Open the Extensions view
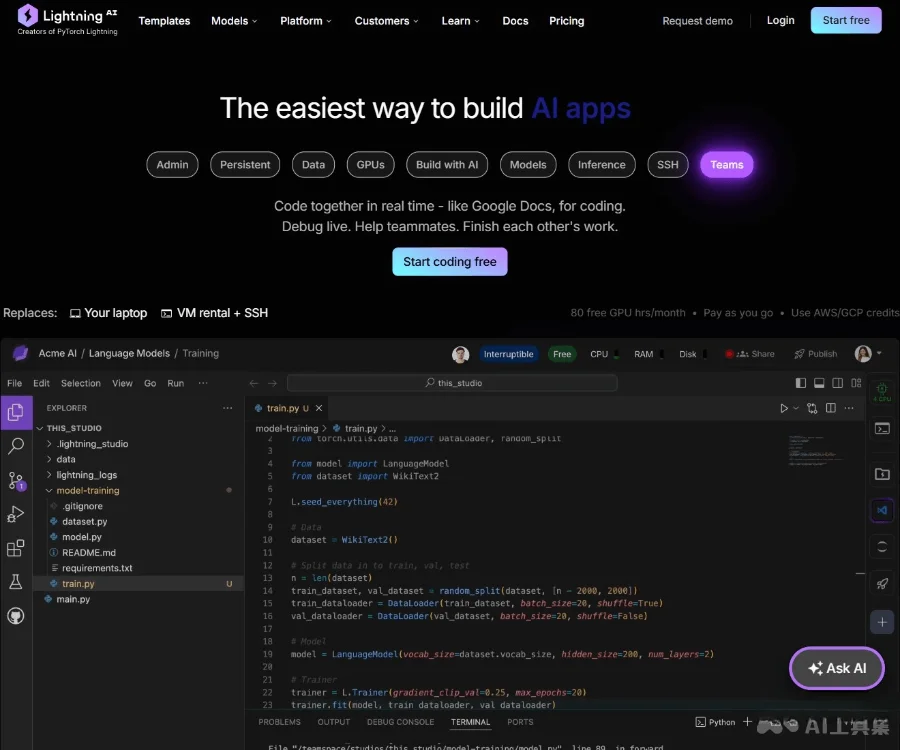This screenshot has width=900, height=750. (x=15, y=547)
